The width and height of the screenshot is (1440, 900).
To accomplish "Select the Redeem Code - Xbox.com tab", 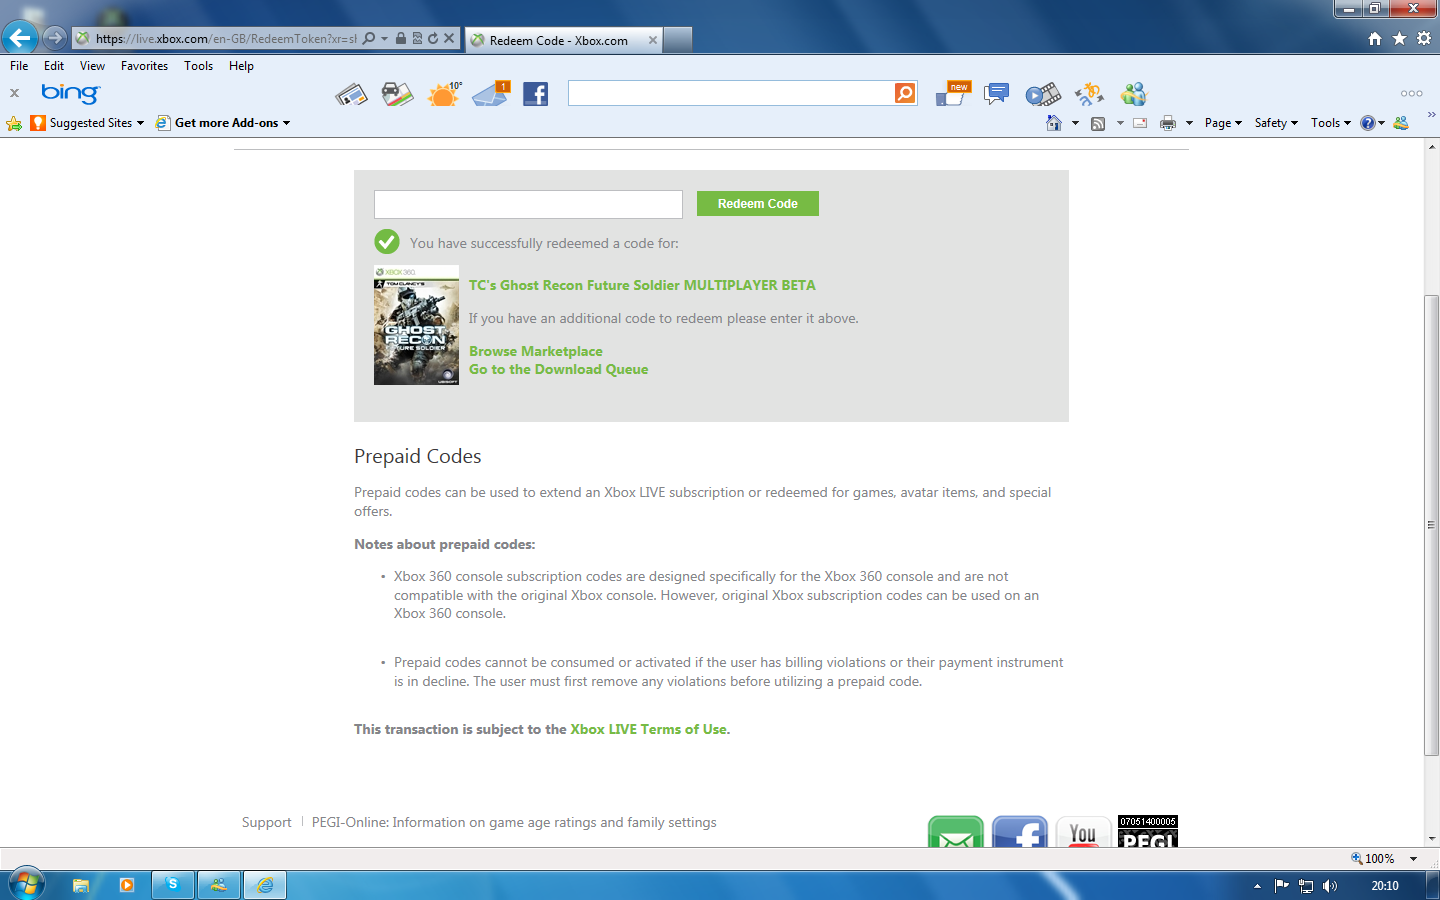I will (x=563, y=40).
